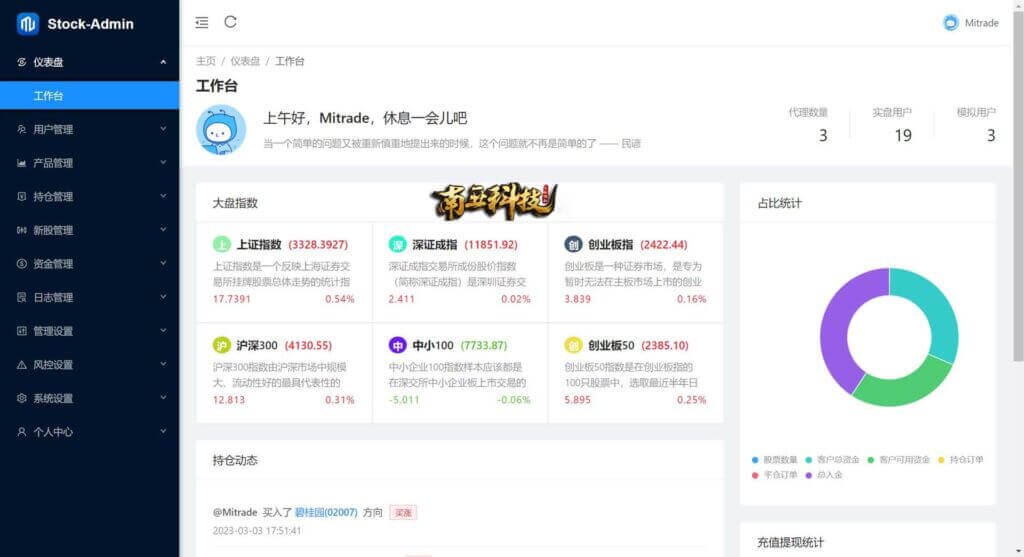Toggle 股票数量 legend item in chart
This screenshot has width=1024, height=557.
[x=774, y=459]
